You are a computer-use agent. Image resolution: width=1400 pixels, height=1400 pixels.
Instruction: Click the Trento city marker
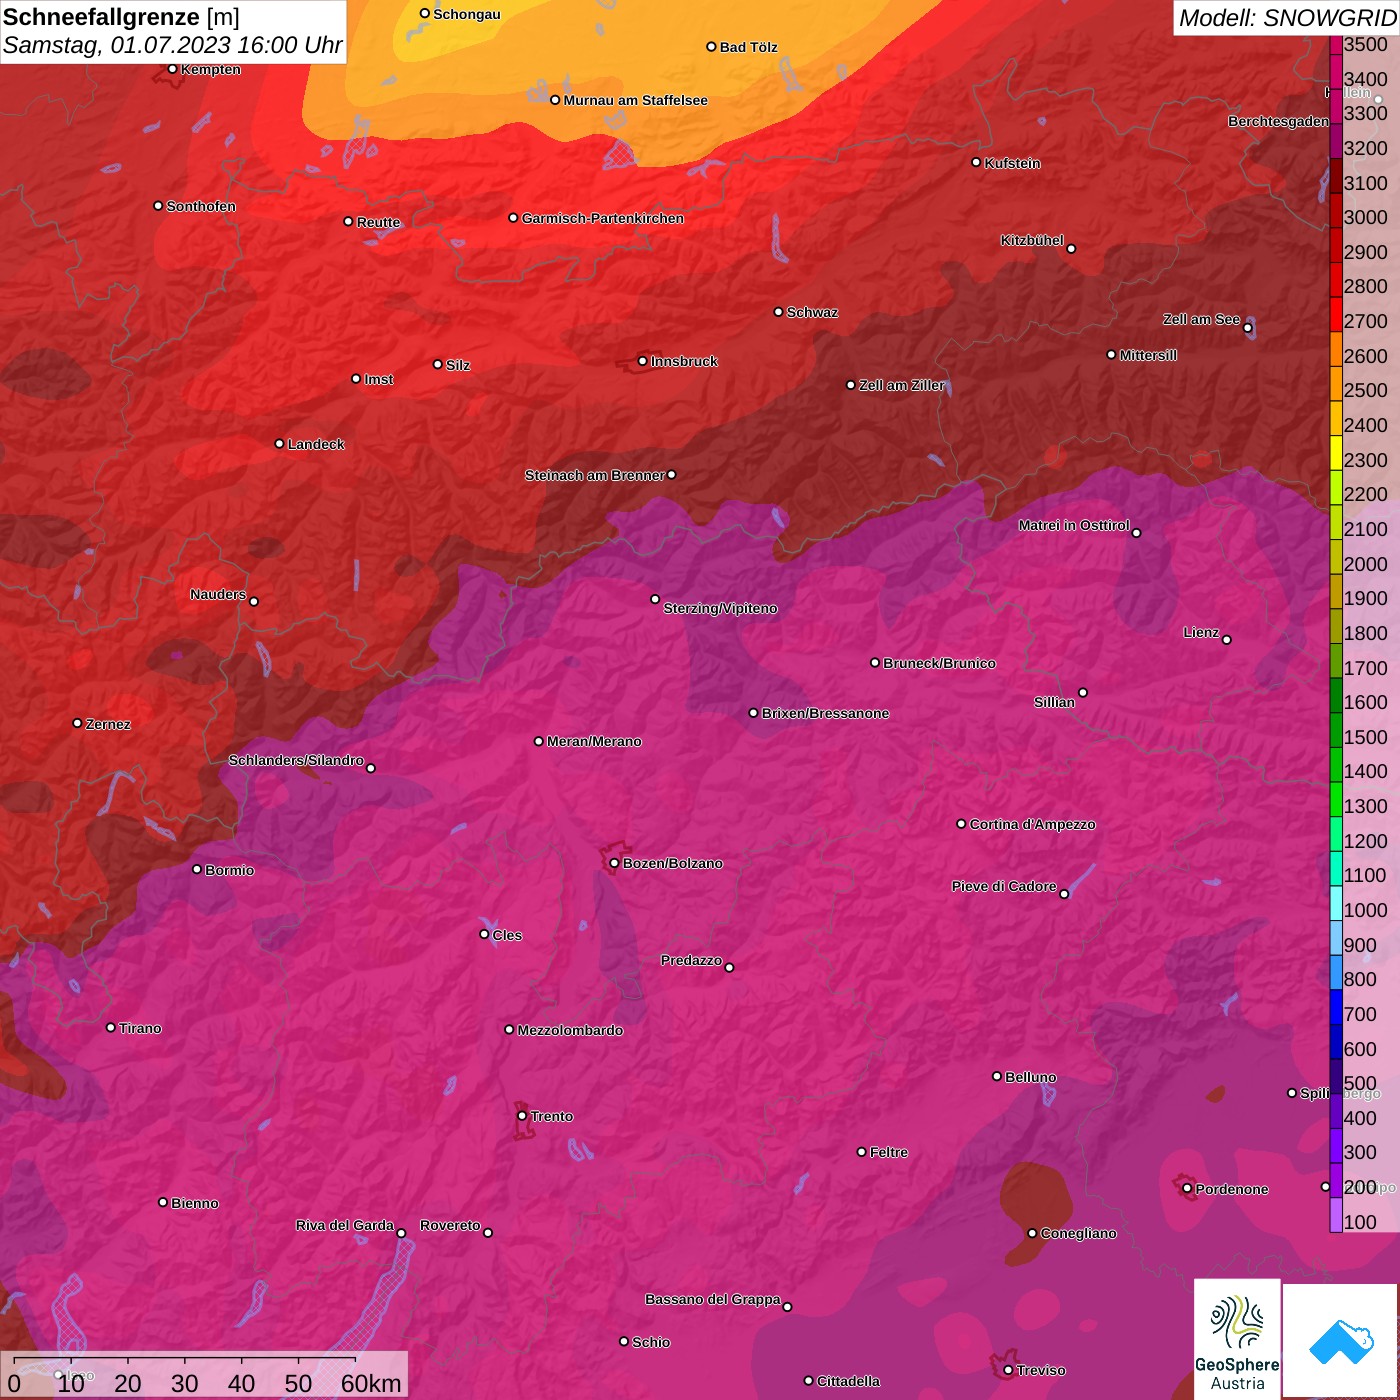pos(522,1116)
